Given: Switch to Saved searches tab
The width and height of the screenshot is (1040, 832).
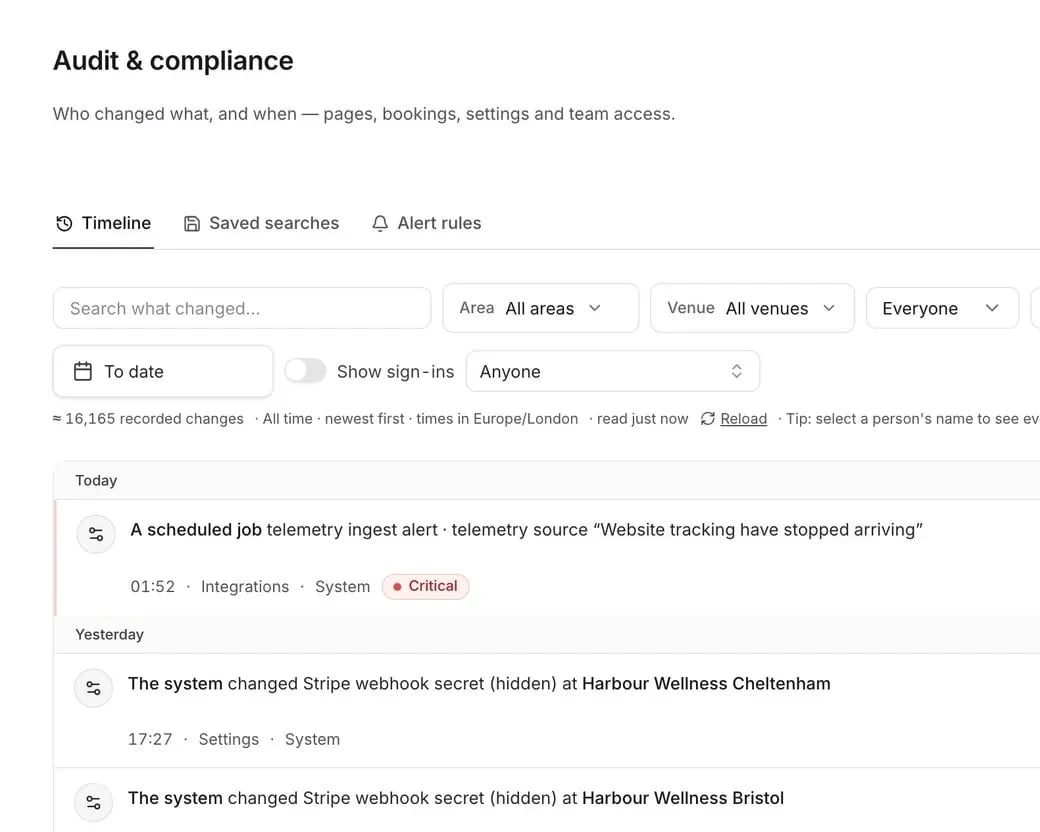Looking at the screenshot, I should point(261,224).
